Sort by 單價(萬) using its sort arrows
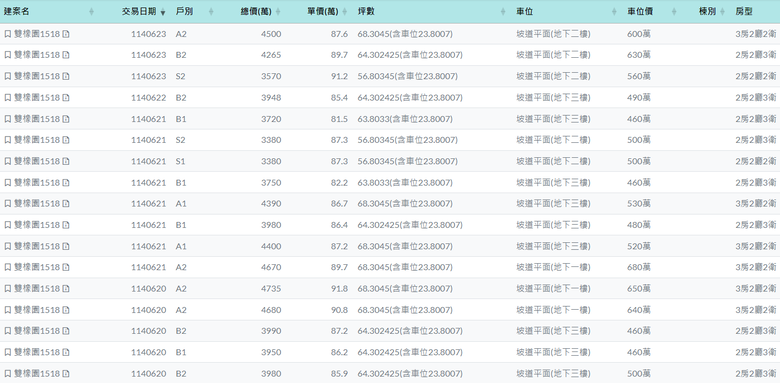The height and width of the screenshot is (383, 780). pos(345,11)
